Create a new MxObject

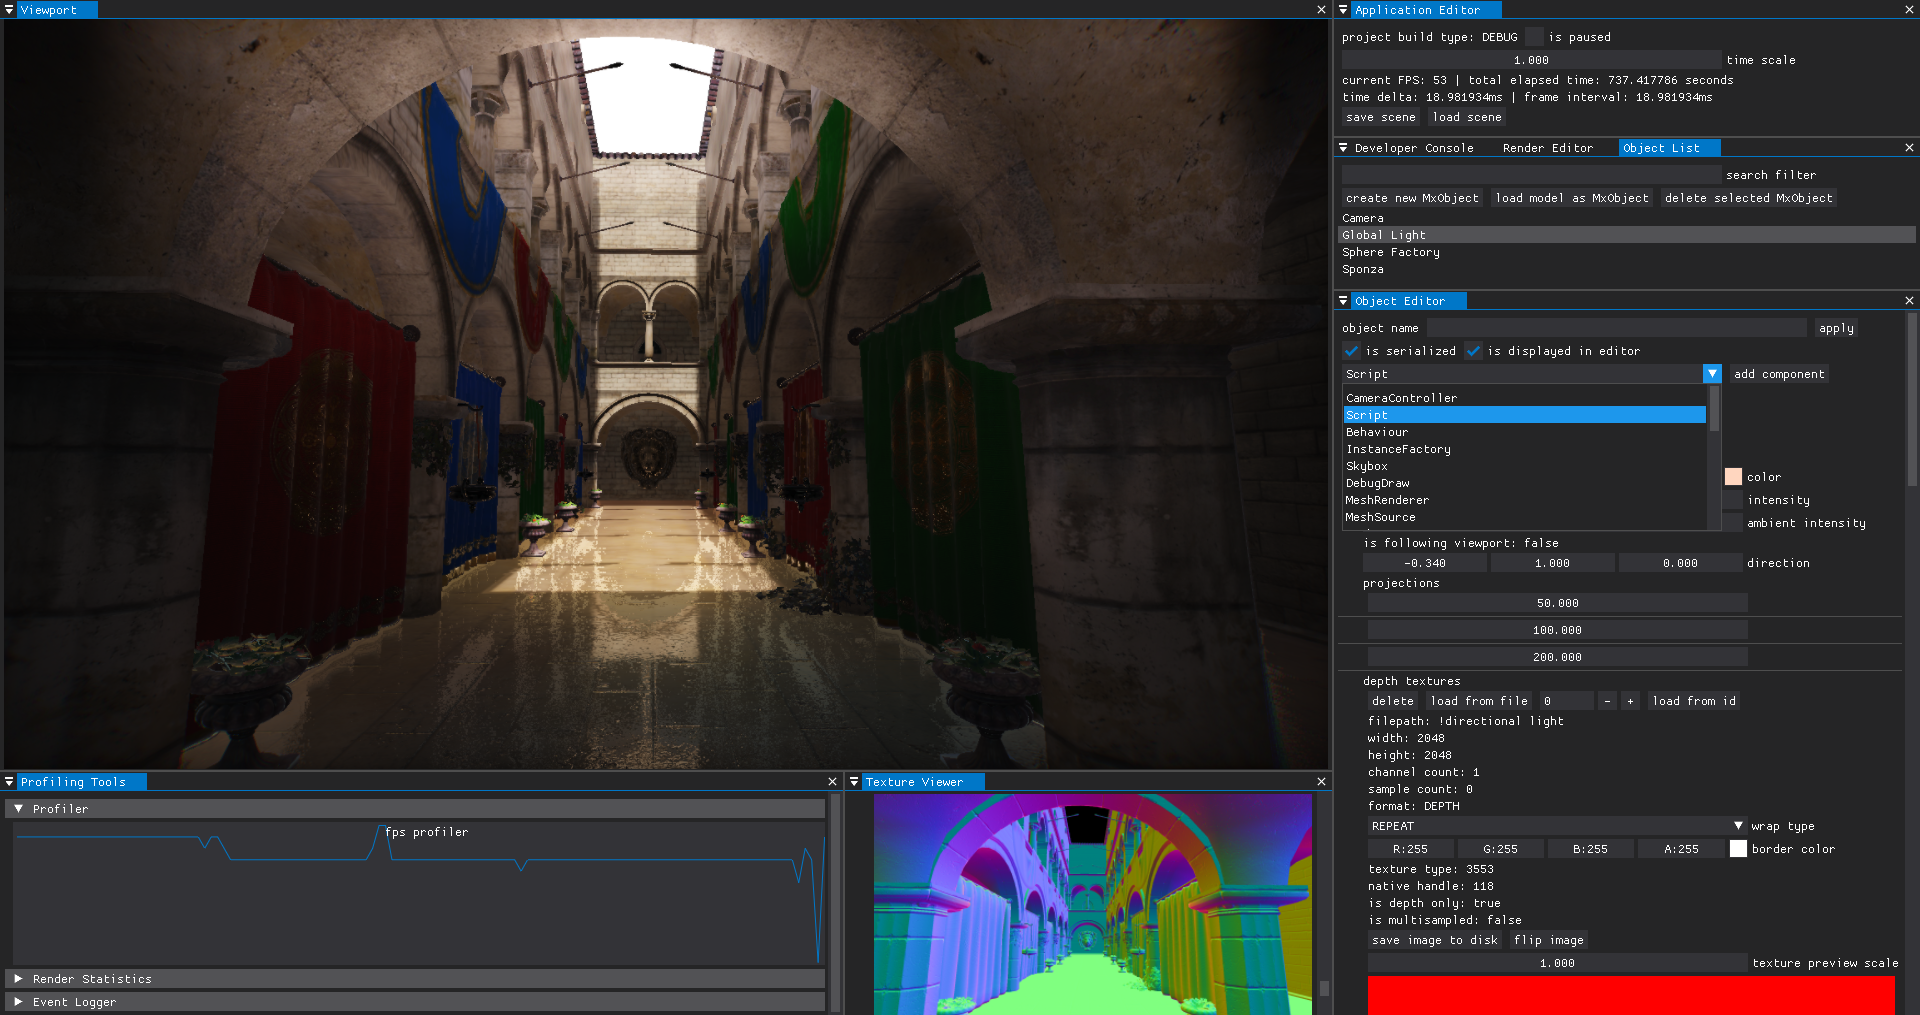click(x=1412, y=198)
